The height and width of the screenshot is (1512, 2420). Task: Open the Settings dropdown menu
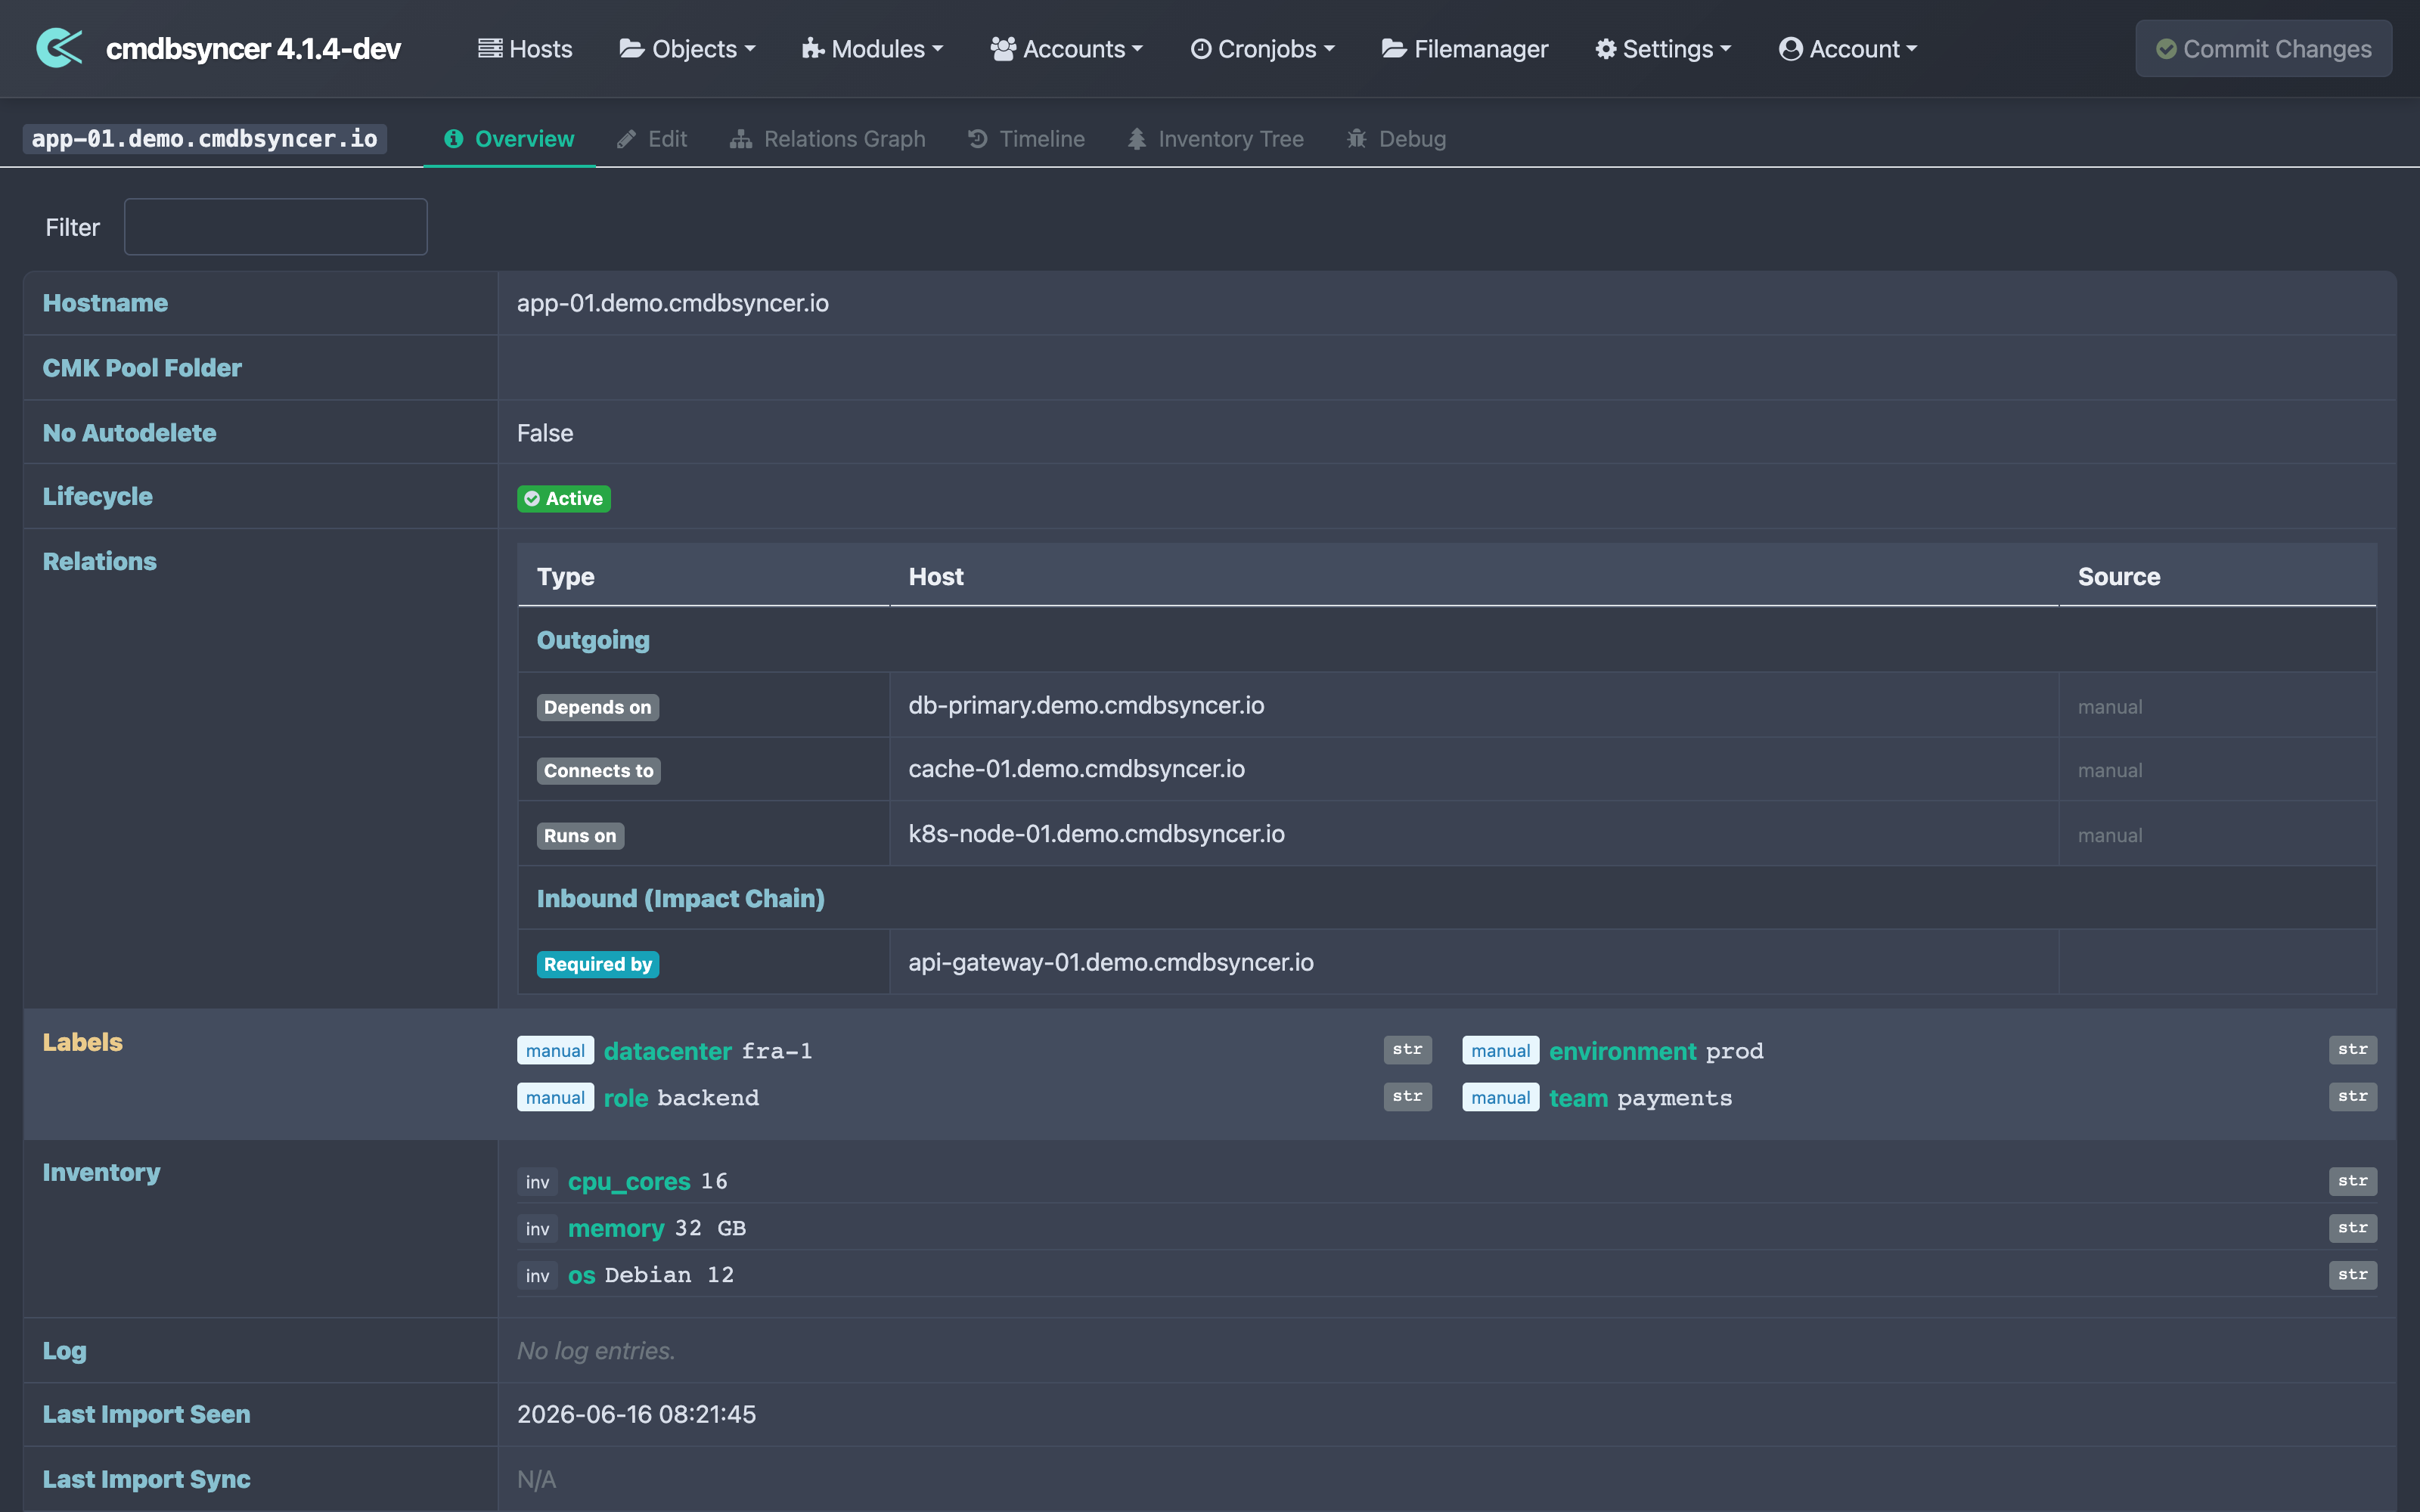pos(1663,48)
